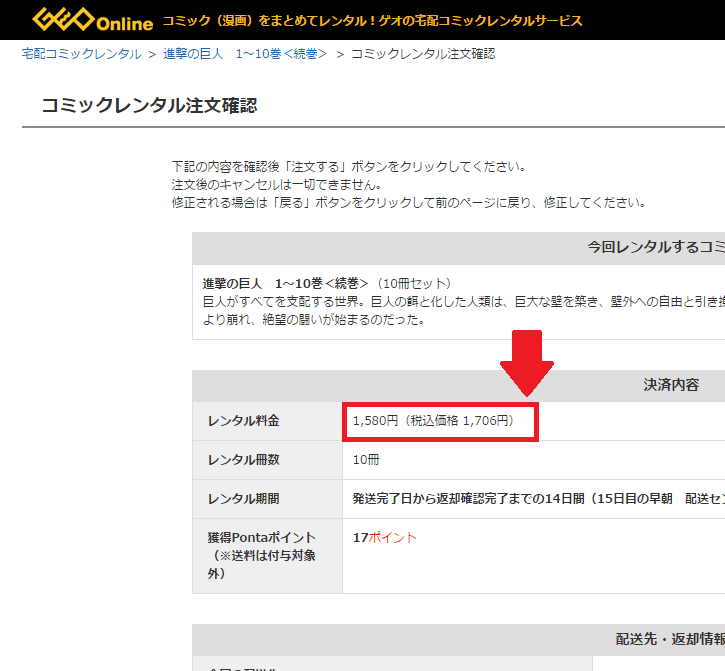Image resolution: width=725 pixels, height=671 pixels.
Task: Click the 今回レンタルするコミック section header
Action: coord(656,247)
